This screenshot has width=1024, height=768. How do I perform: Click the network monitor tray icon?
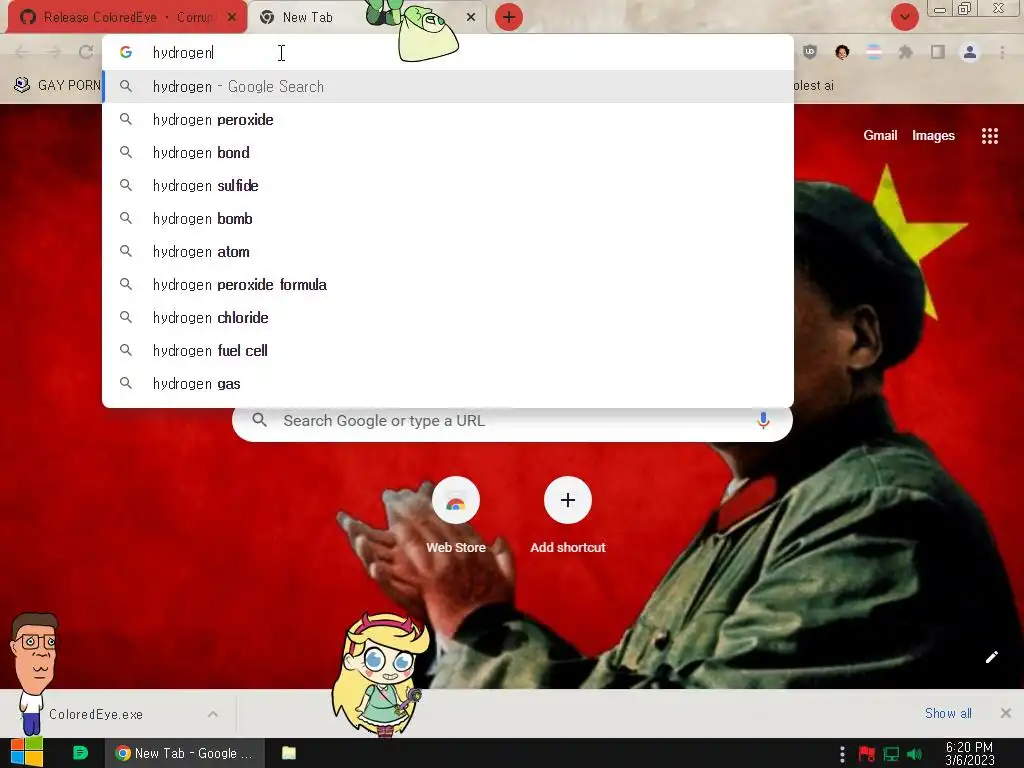(891, 754)
